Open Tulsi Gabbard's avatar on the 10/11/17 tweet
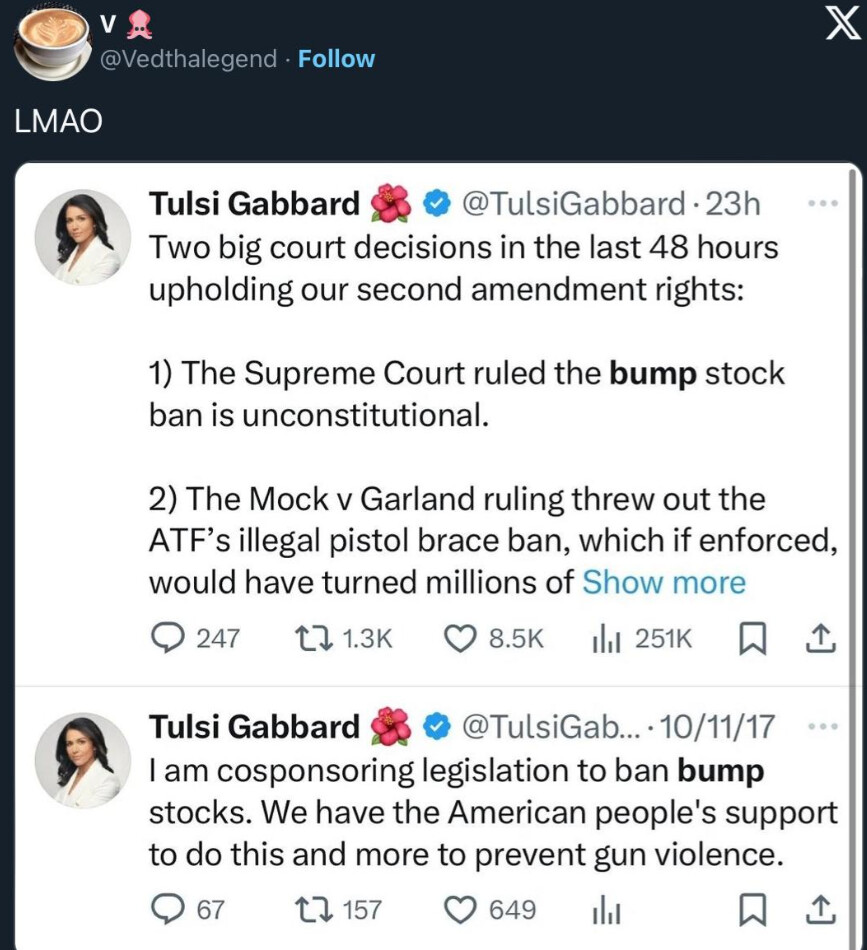This screenshot has width=867, height=950. (x=83, y=760)
